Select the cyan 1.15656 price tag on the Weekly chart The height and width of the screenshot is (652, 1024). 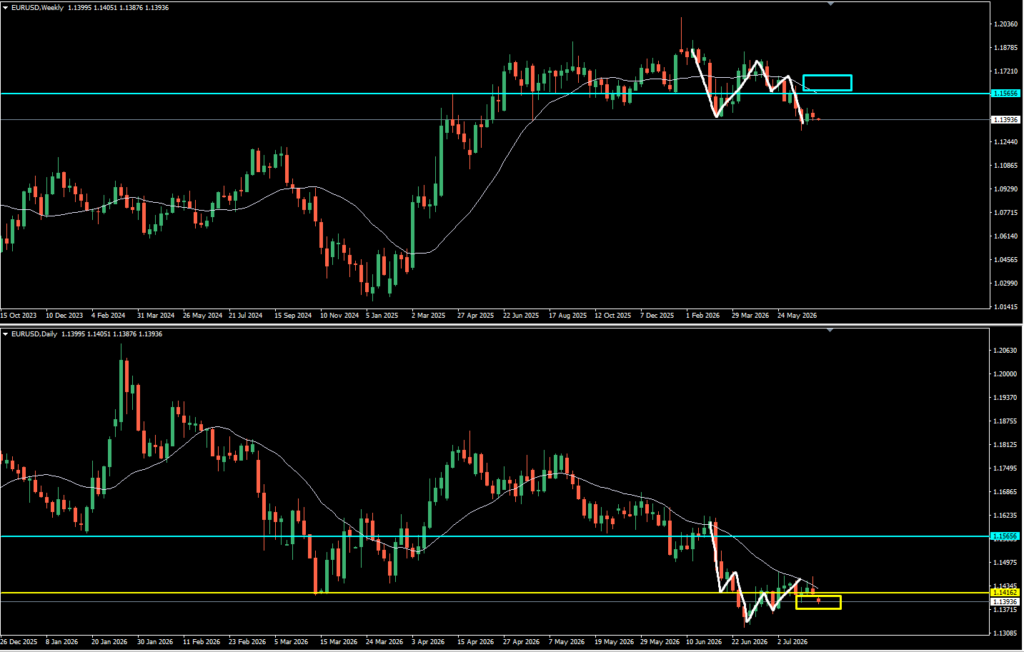click(x=1006, y=93)
